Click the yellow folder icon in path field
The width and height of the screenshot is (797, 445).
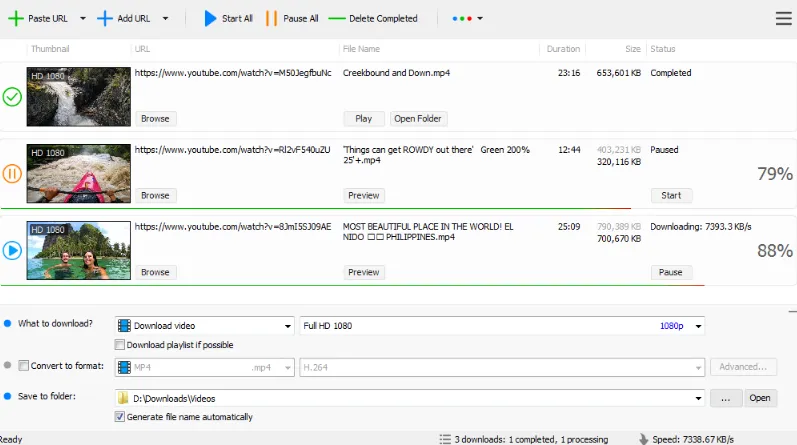(123, 398)
